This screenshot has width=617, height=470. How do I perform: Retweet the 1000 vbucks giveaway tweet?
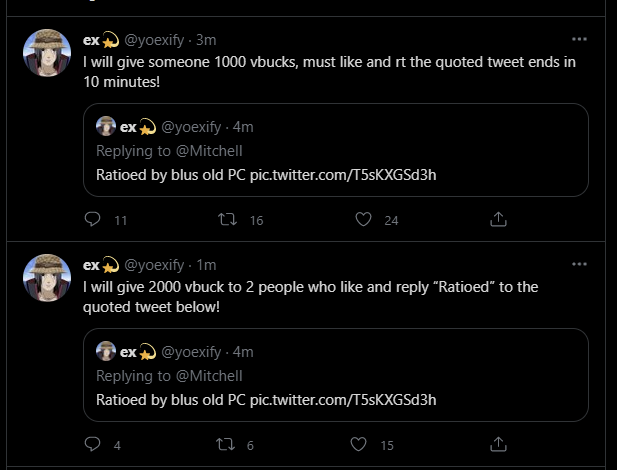[227, 220]
